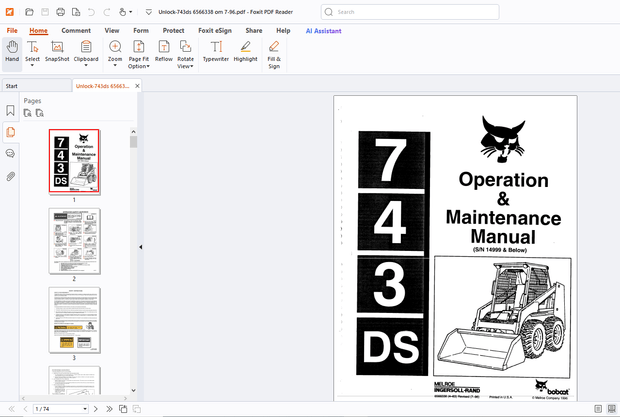Open the File menu
This screenshot has height=417, width=620.
12,30
